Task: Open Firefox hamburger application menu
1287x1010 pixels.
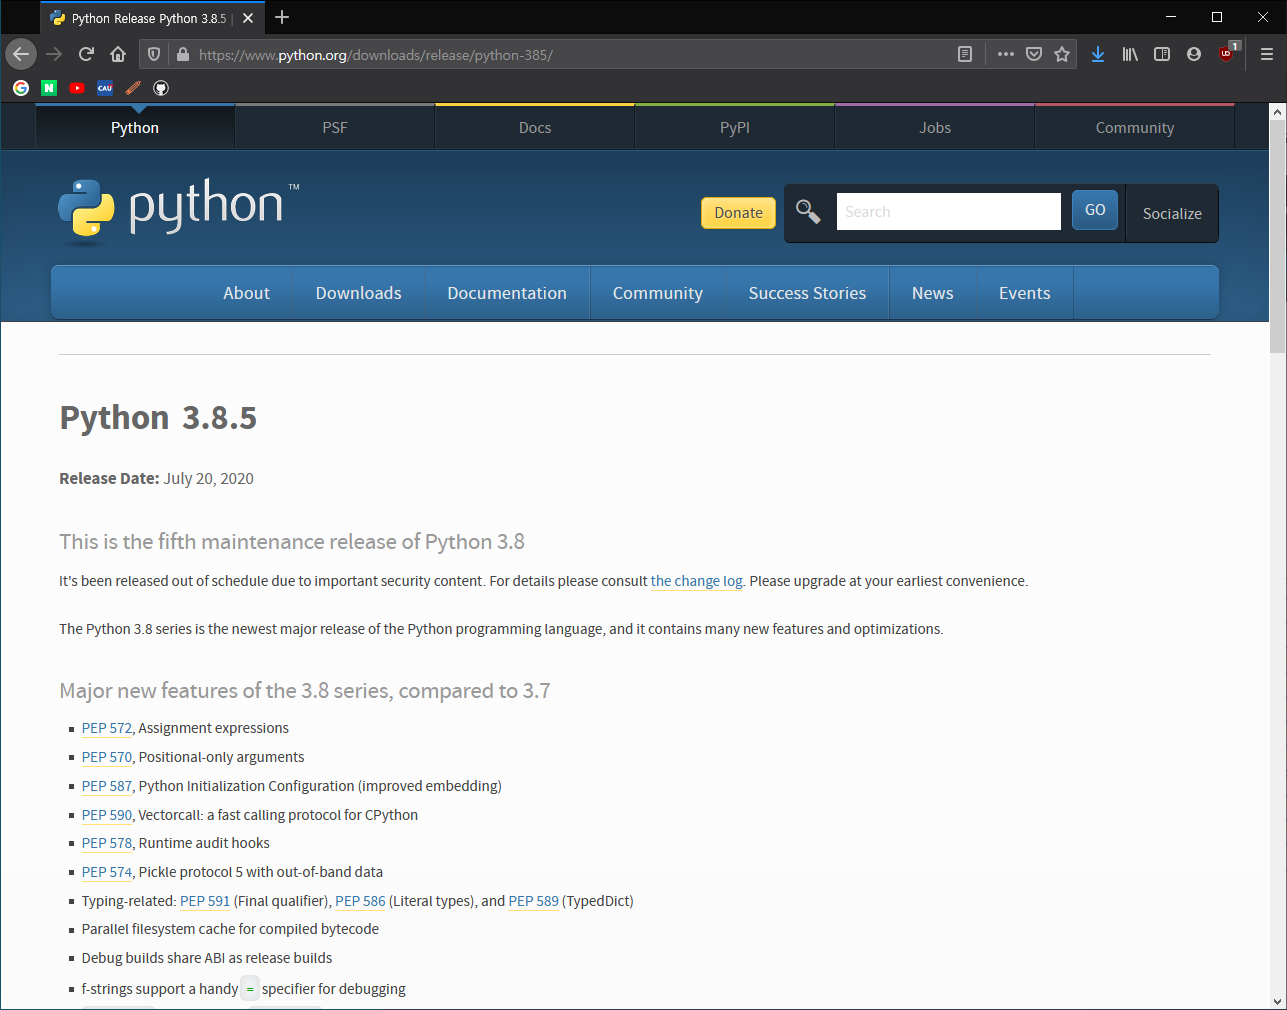Action: click(1266, 54)
